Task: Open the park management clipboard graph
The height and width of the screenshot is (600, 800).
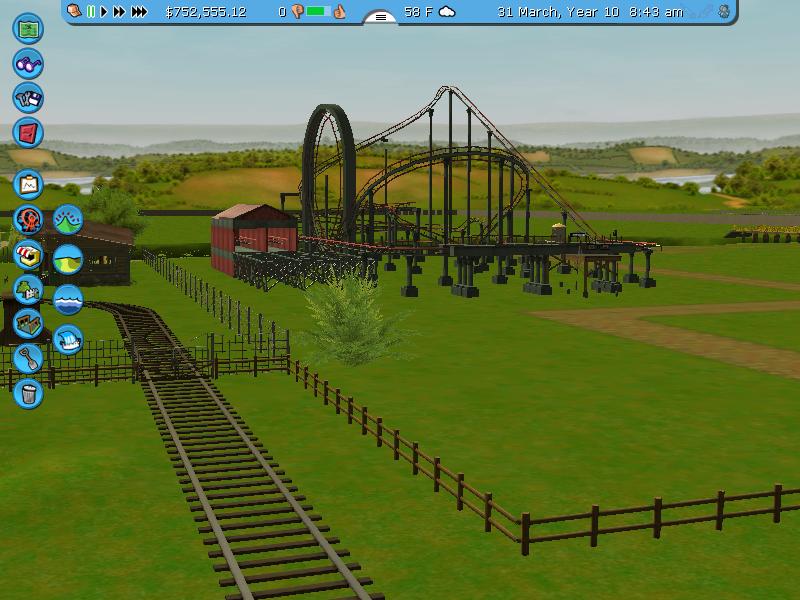Action: click(x=28, y=184)
